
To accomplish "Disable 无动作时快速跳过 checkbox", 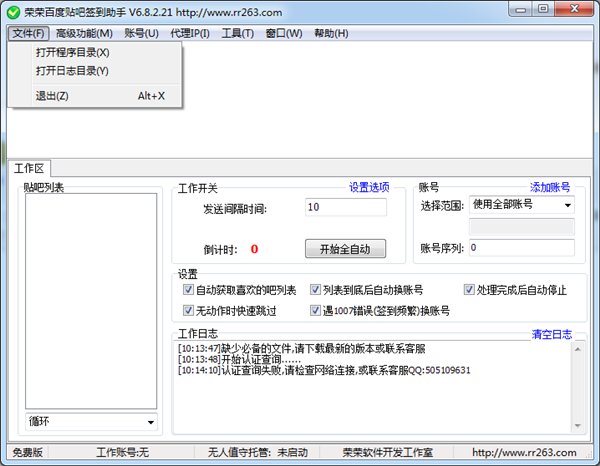I will click(x=188, y=311).
